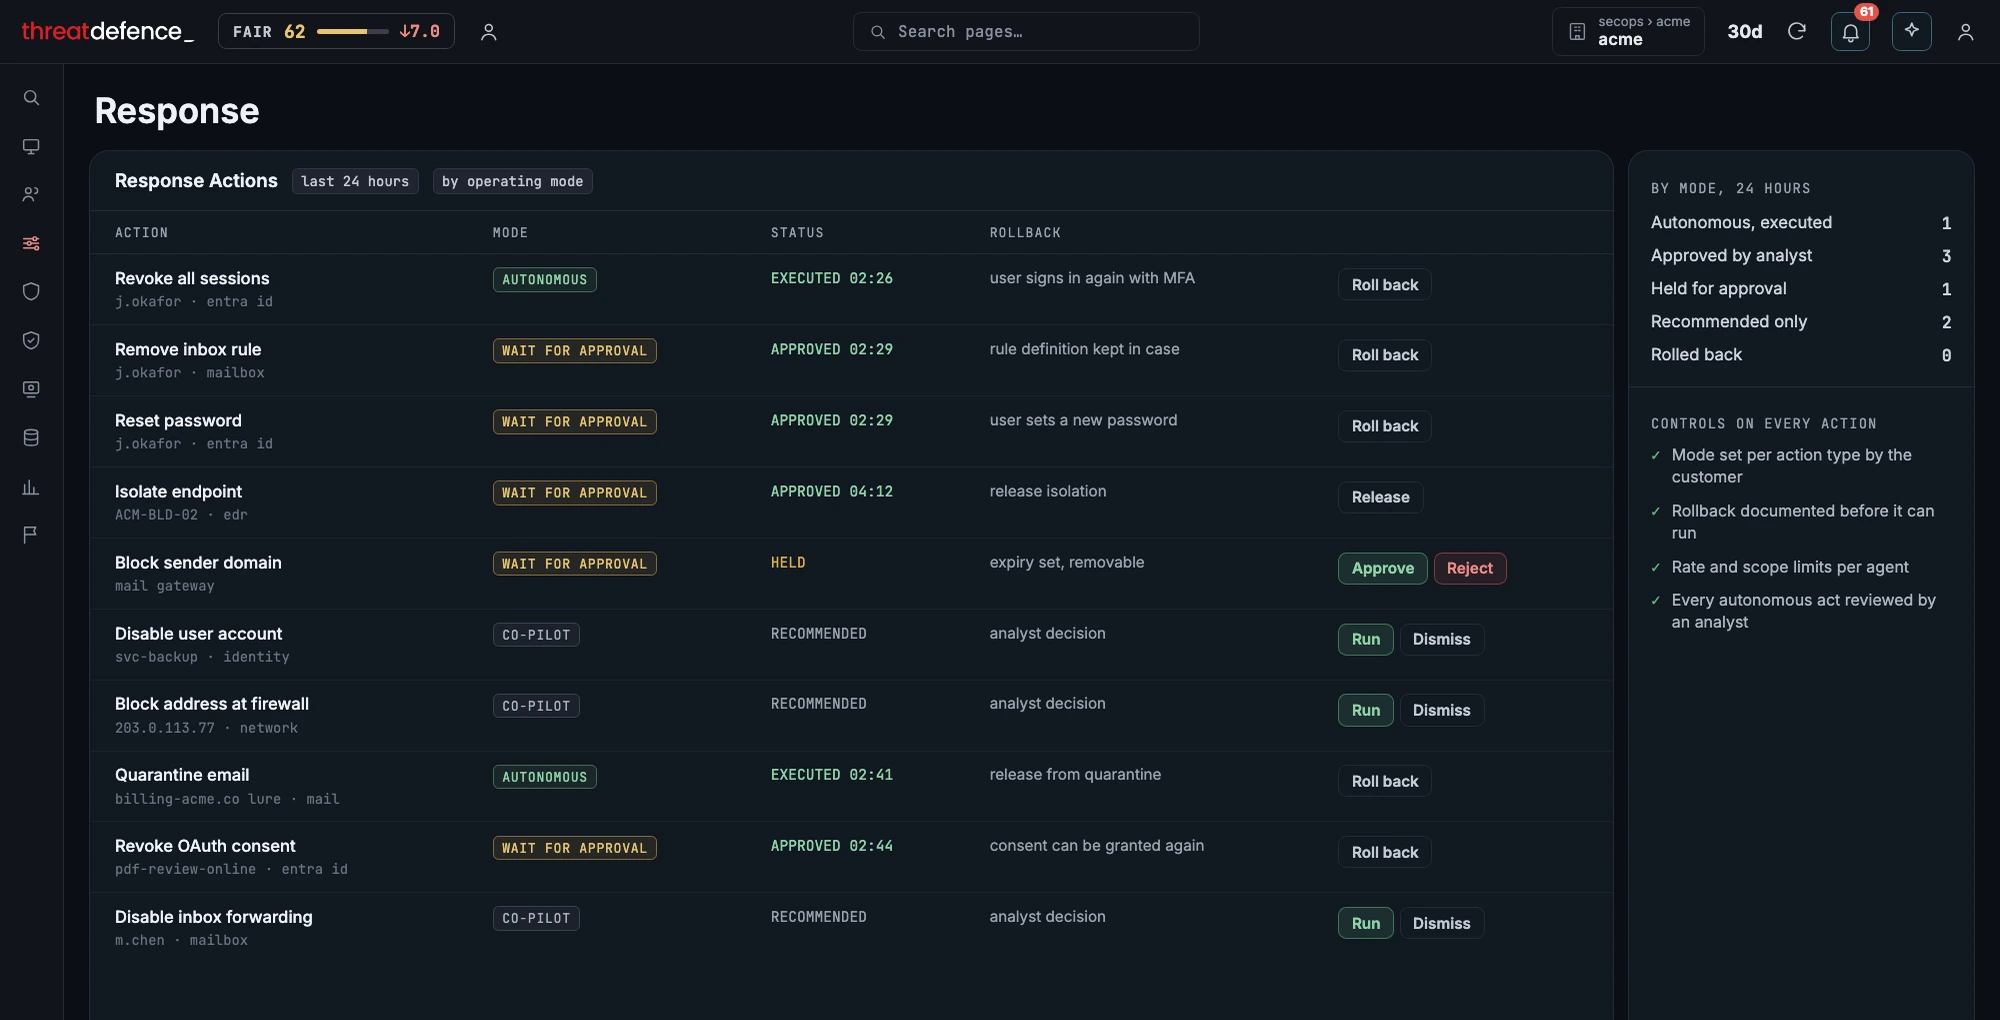Open the 30d time range selector

coord(1744,32)
